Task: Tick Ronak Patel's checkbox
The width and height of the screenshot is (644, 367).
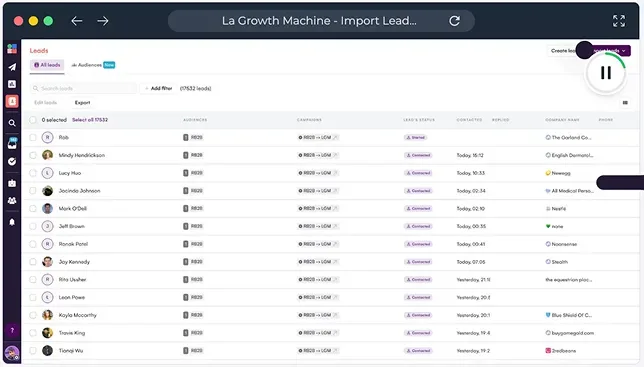Action: pyautogui.click(x=33, y=244)
